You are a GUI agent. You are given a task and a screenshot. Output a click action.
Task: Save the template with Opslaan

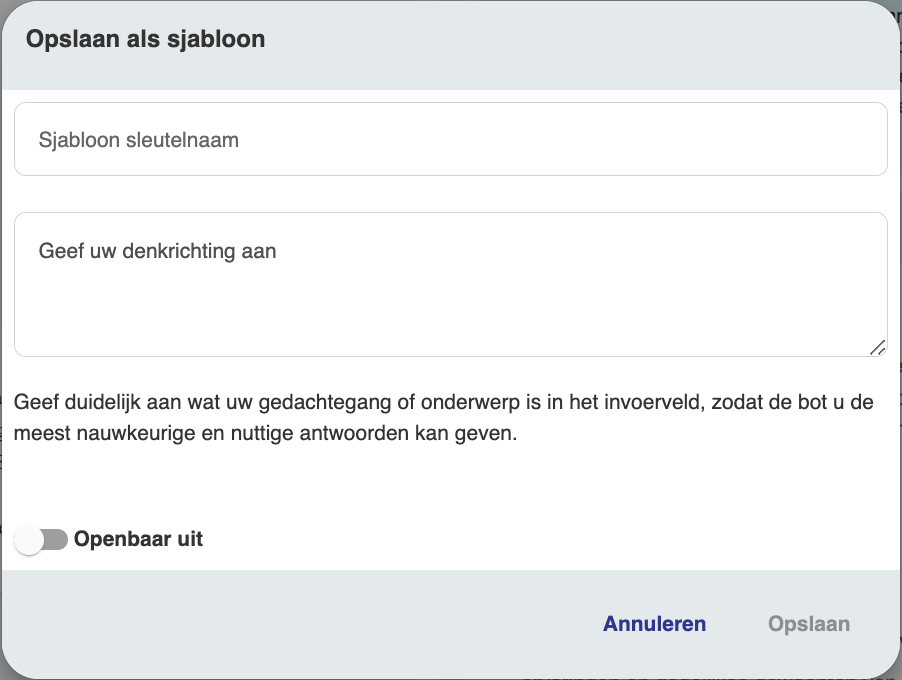point(808,624)
